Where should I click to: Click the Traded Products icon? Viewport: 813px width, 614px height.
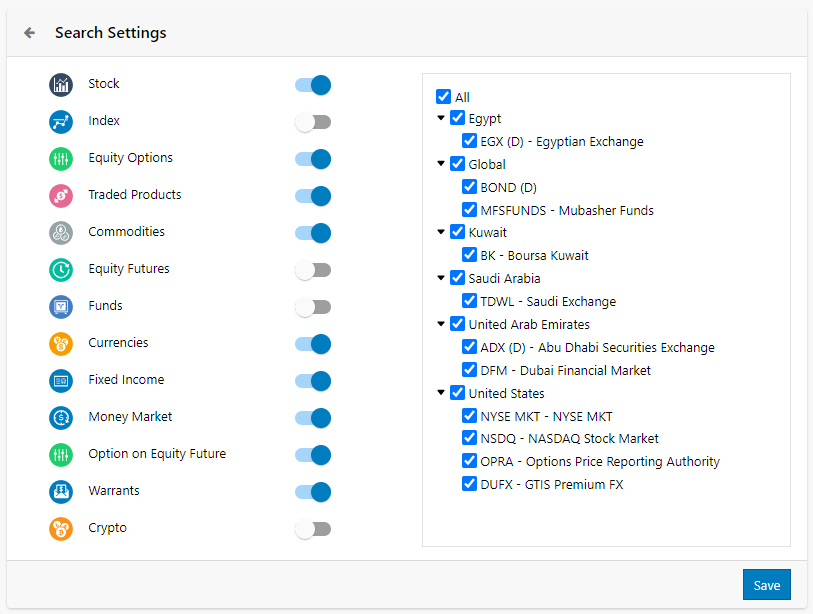pos(61,196)
